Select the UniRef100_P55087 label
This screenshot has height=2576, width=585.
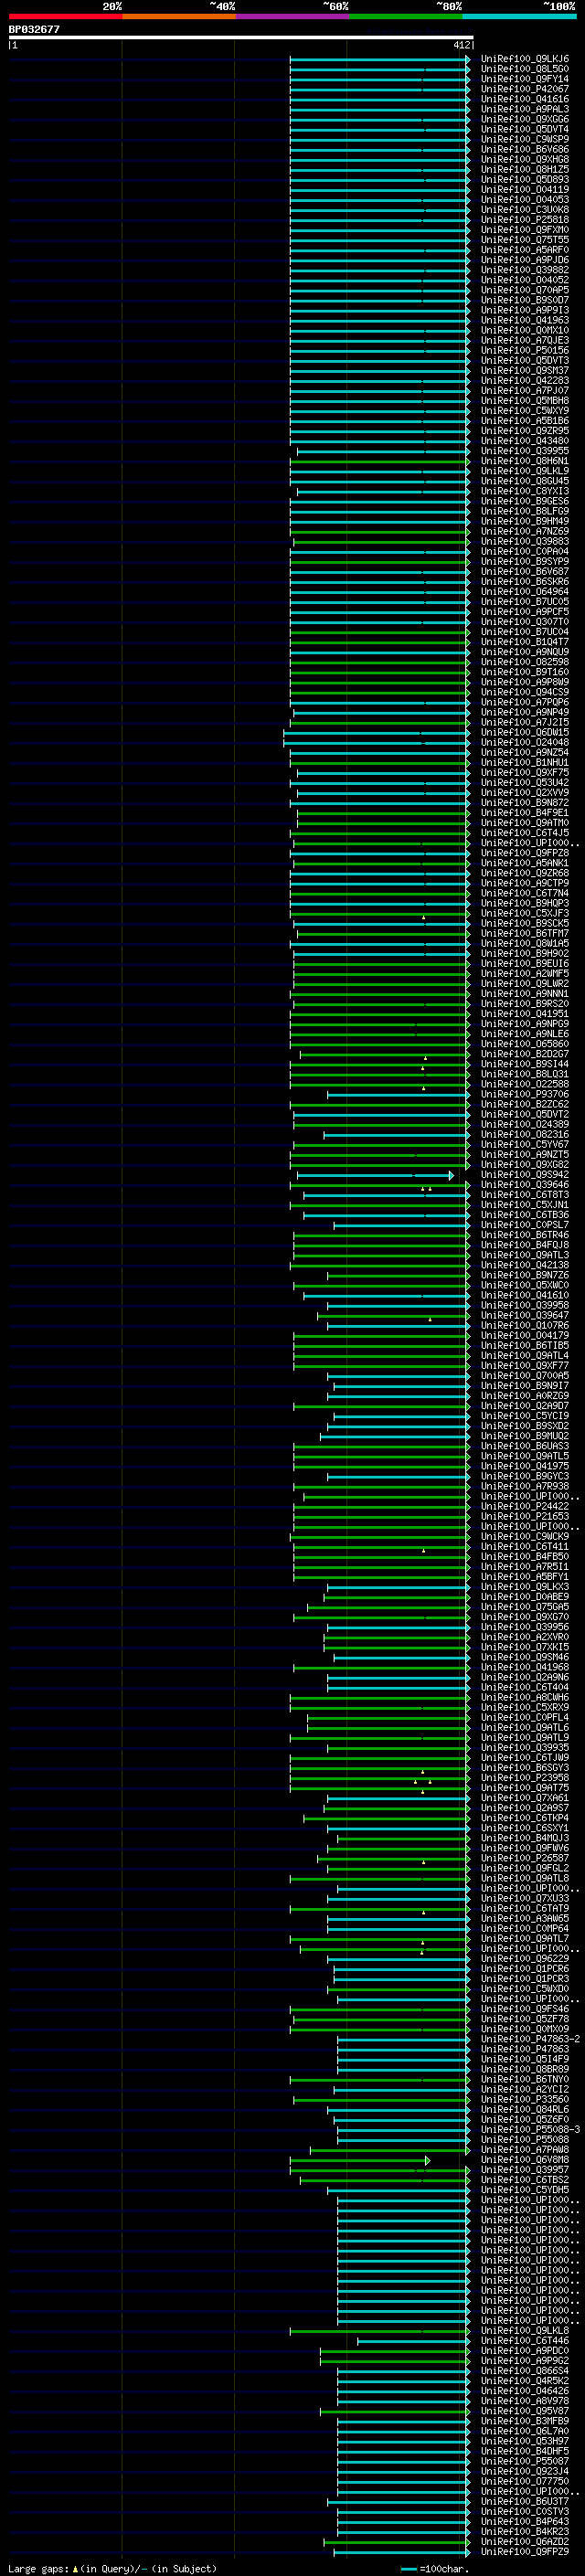click(x=524, y=2461)
